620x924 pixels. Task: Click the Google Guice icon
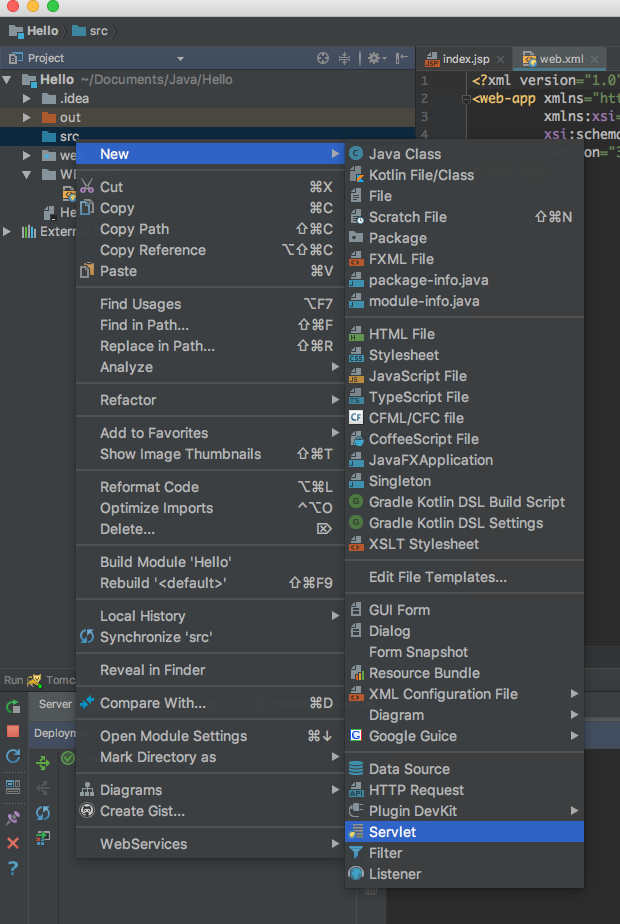(355, 736)
